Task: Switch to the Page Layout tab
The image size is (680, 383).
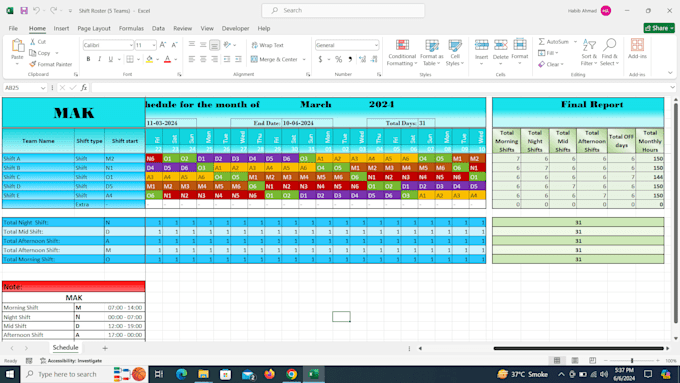Action: coord(94,28)
